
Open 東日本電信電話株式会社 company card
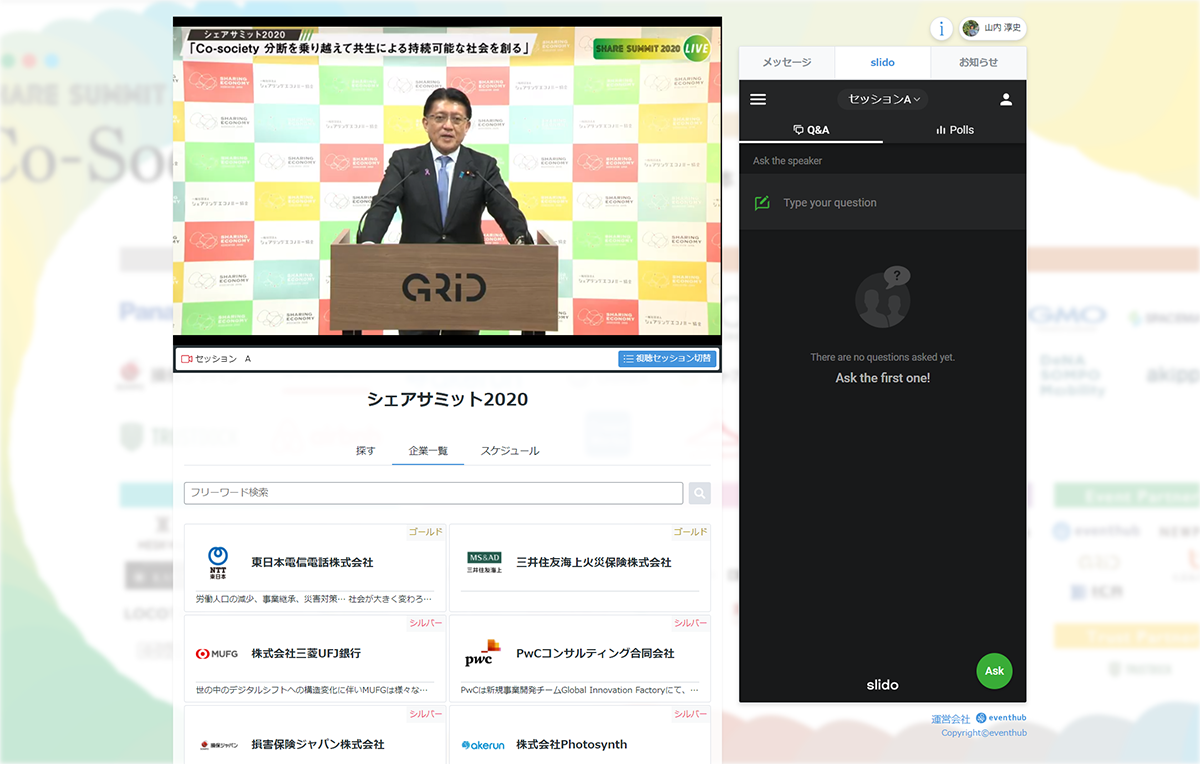click(315, 568)
